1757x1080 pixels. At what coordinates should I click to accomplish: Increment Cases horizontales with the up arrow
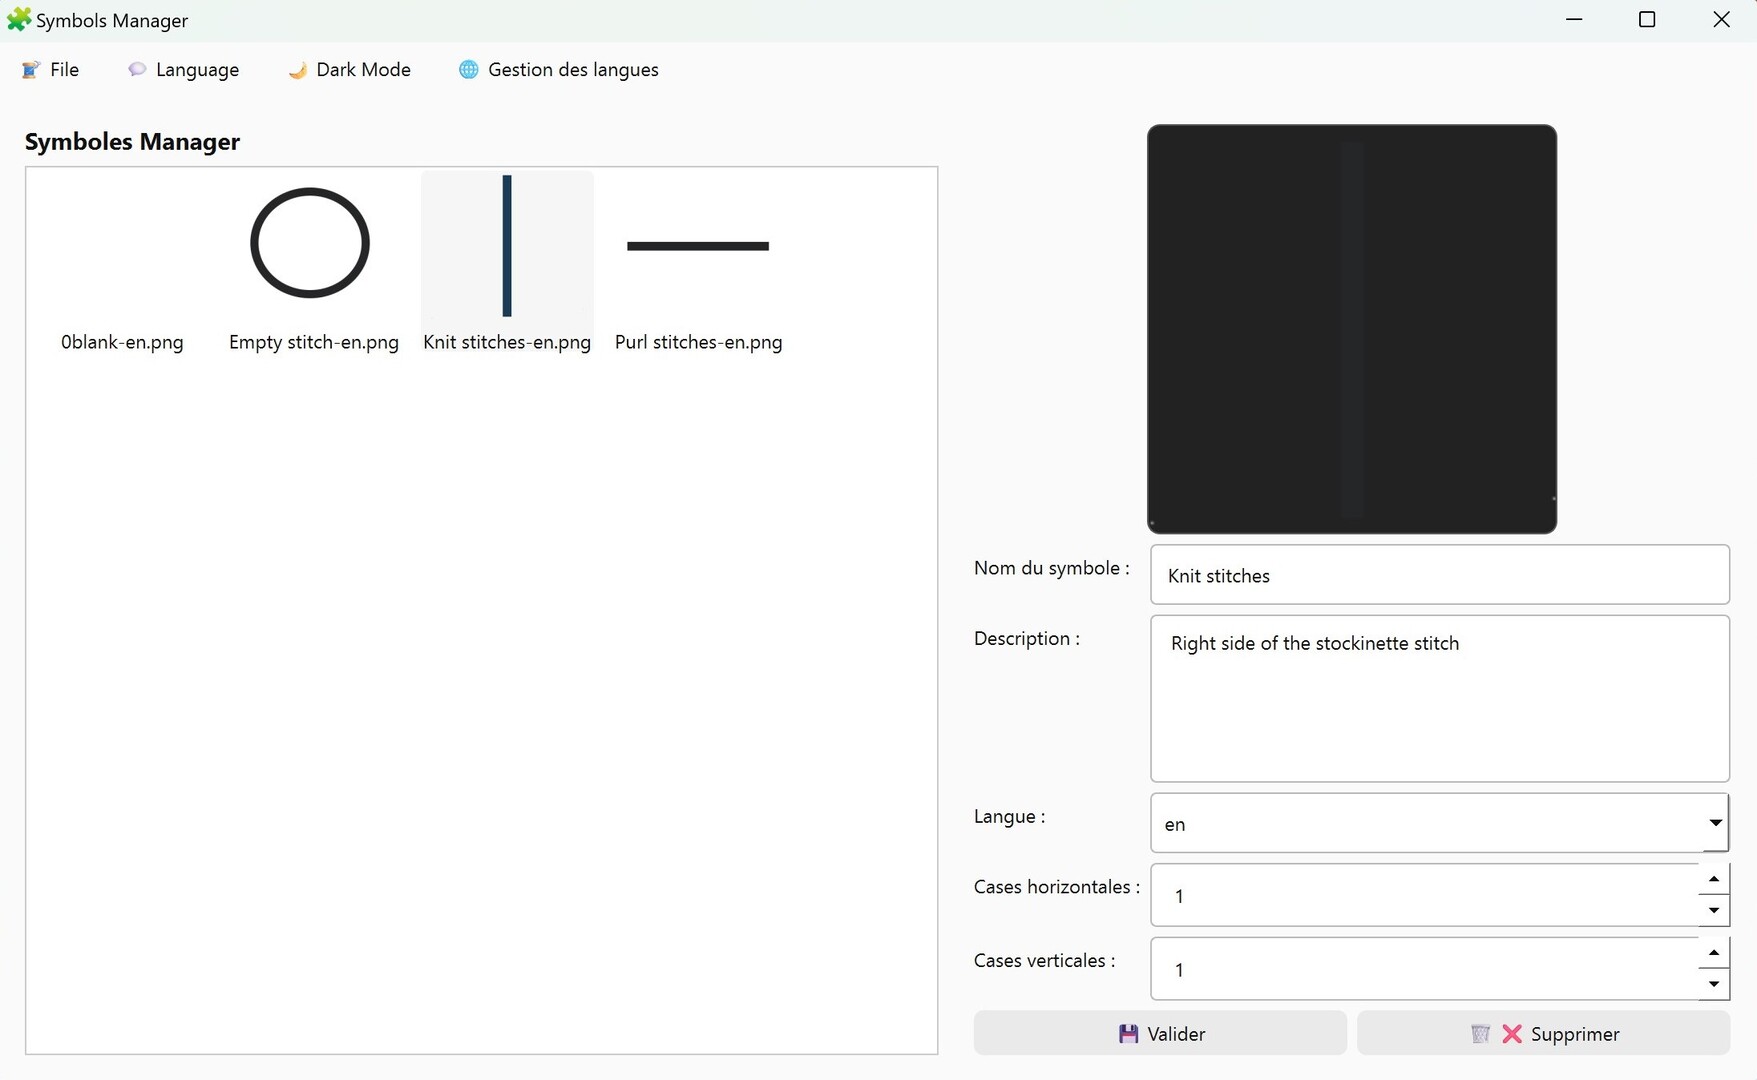click(1714, 879)
